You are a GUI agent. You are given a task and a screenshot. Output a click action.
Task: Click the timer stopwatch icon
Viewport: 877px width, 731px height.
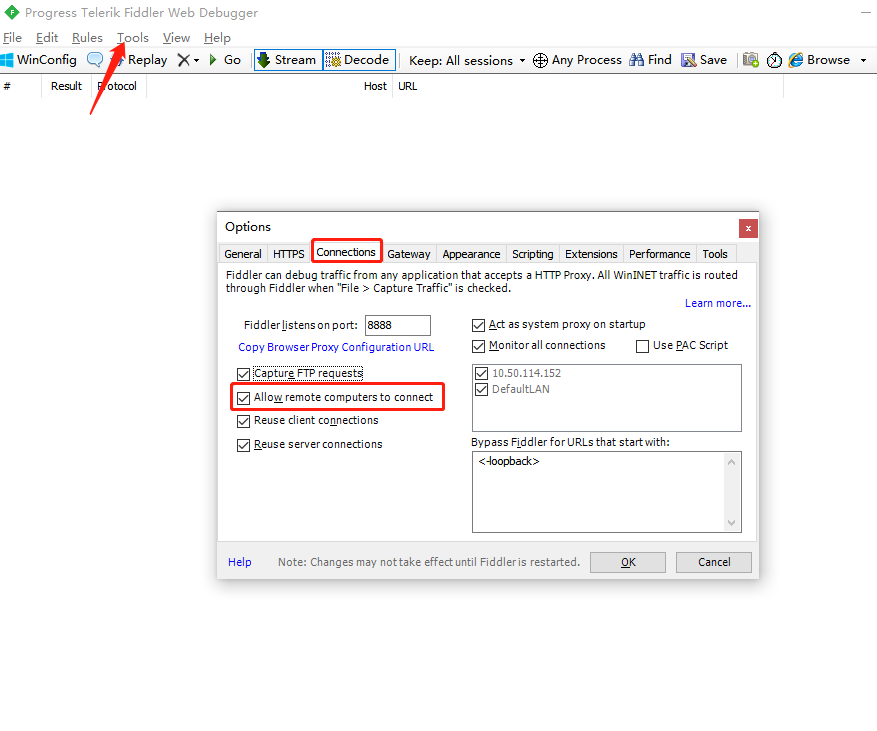[x=774, y=60]
